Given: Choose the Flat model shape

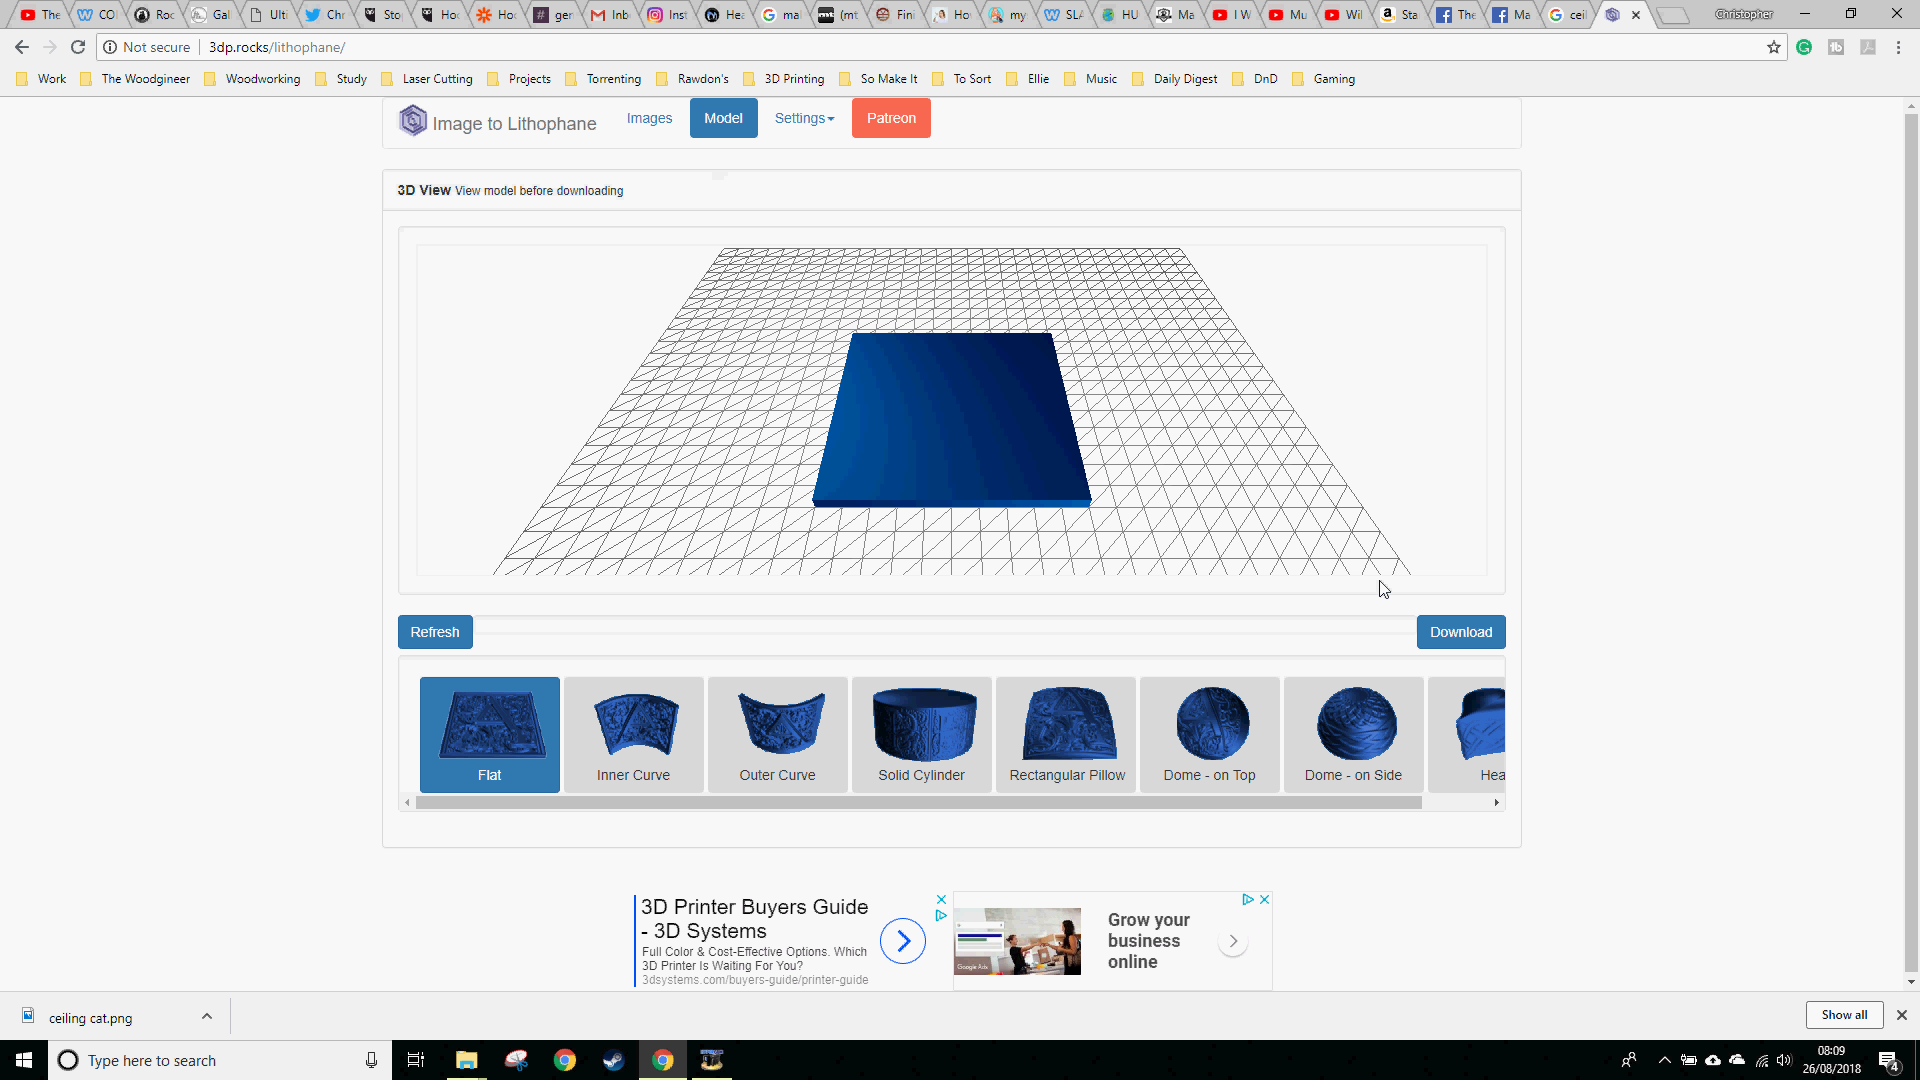Looking at the screenshot, I should (x=489, y=735).
